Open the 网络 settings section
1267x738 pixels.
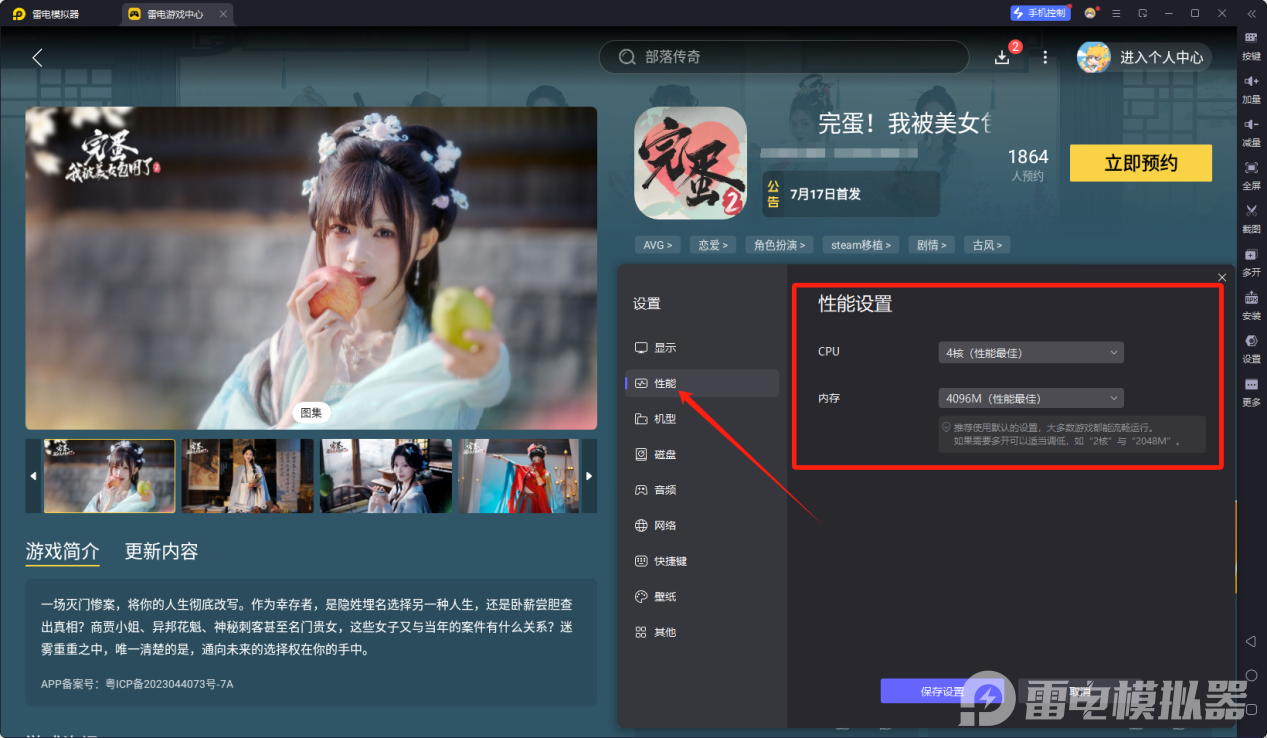[665, 525]
